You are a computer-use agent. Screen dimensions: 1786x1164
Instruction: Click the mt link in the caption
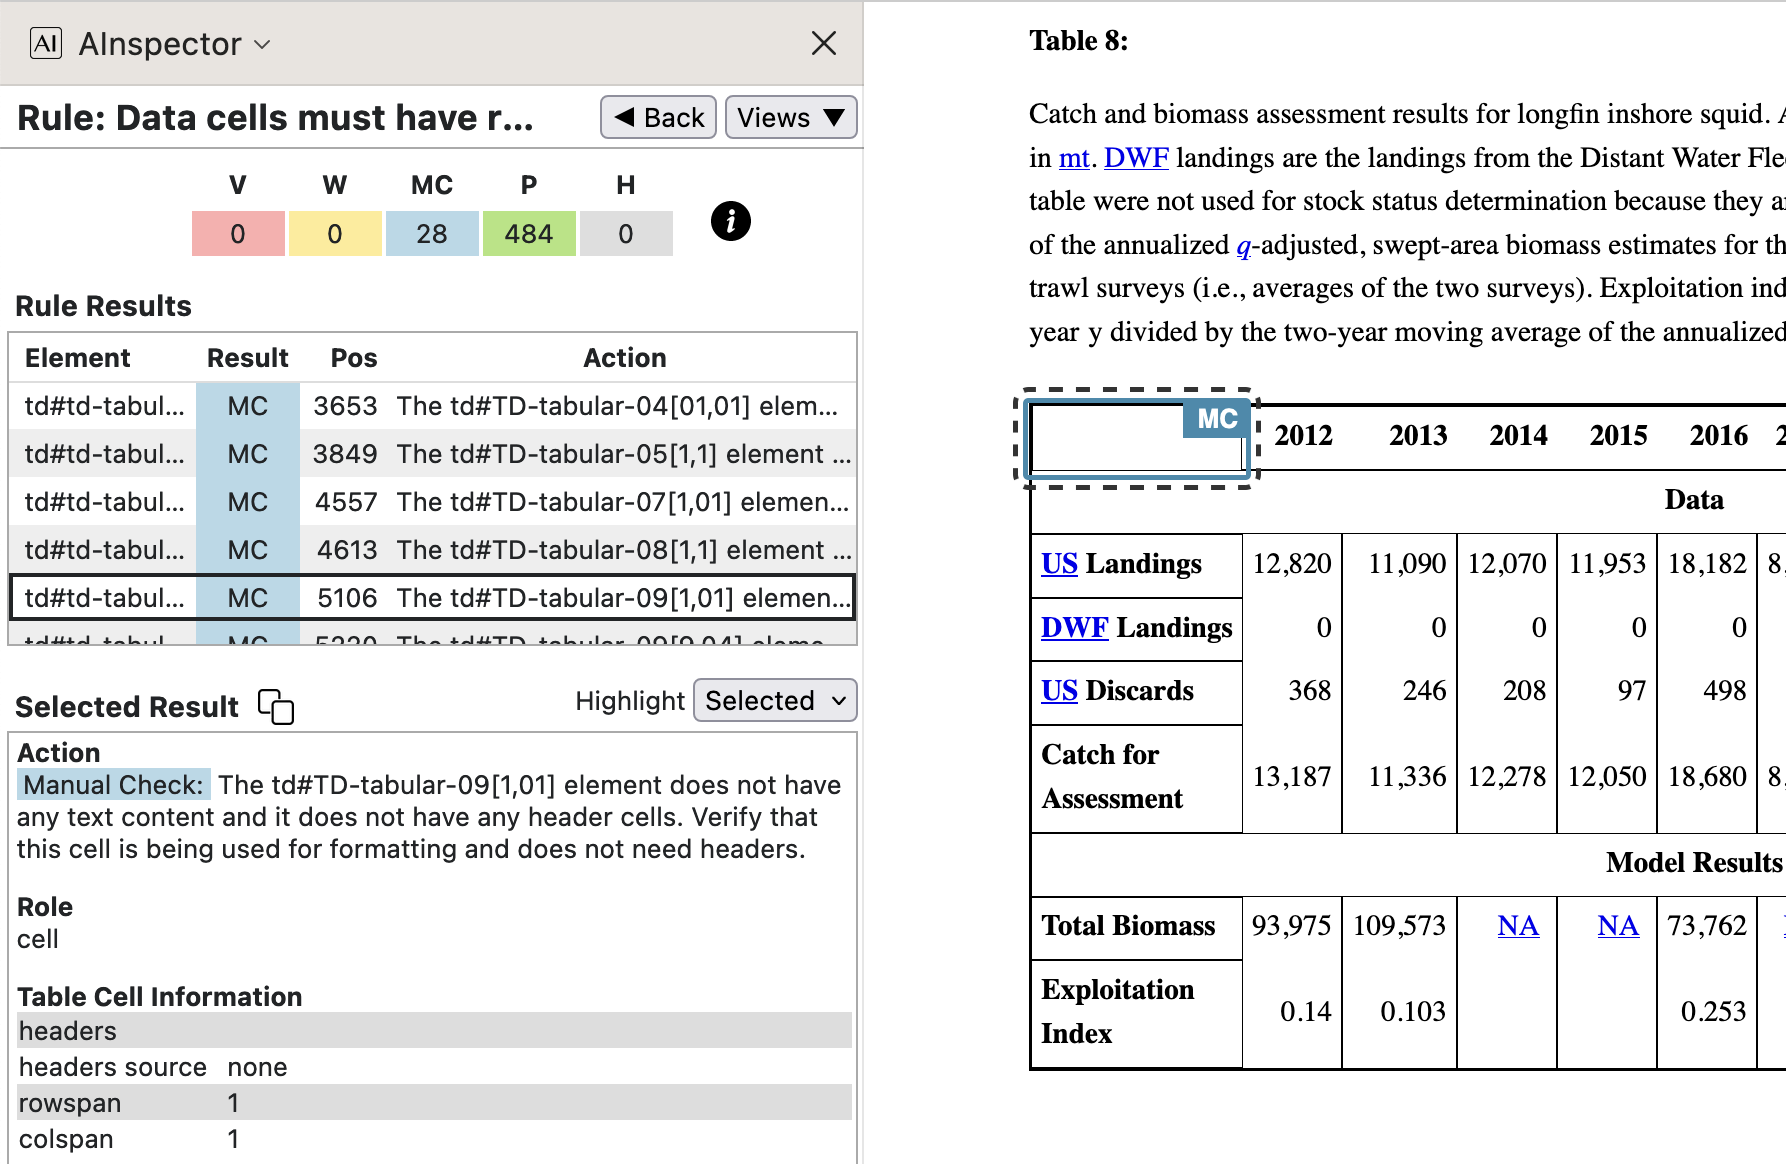pos(1073,158)
